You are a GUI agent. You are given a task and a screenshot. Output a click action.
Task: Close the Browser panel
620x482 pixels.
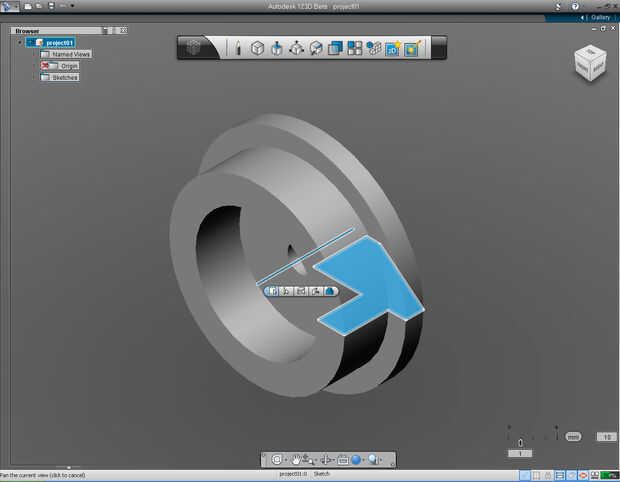124,30
